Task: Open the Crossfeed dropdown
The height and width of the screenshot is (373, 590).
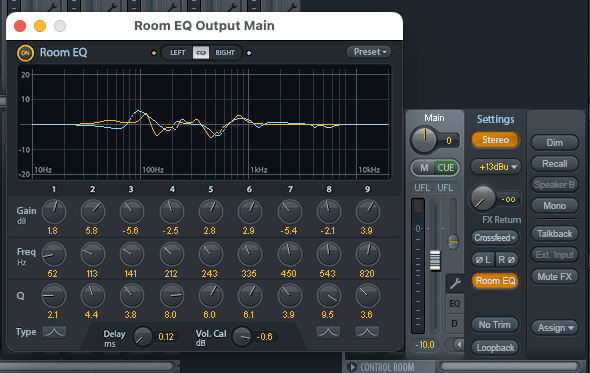Action: click(x=494, y=238)
